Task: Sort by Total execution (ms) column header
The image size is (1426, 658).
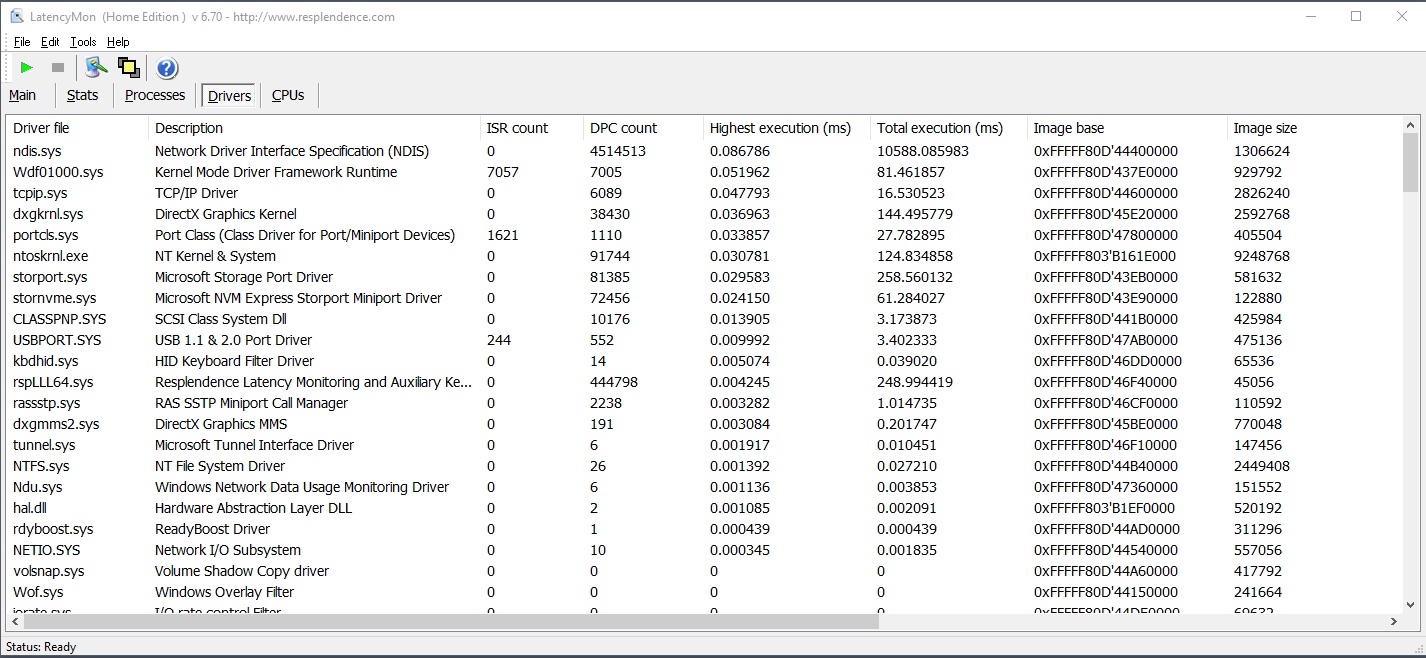Action: coord(948,128)
